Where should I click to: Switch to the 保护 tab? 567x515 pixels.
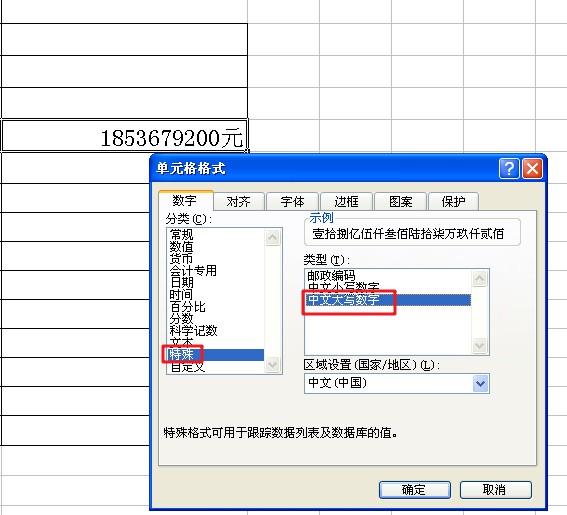click(453, 201)
